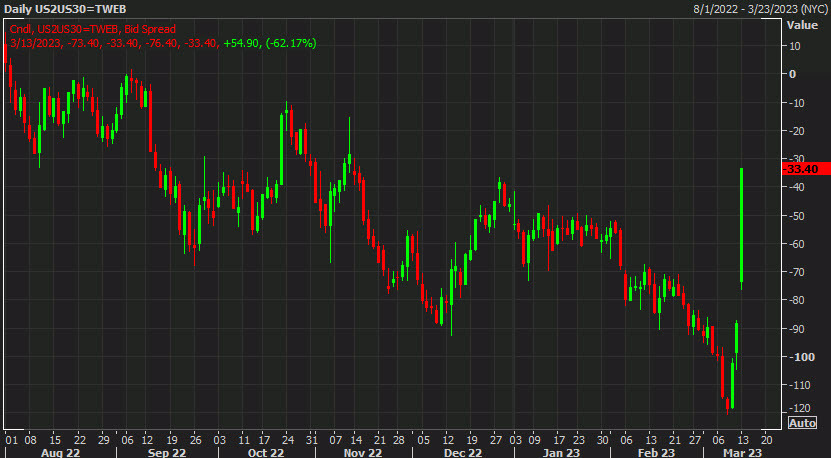
Task: Select the Aug 22 month label
Action: (x=62, y=451)
